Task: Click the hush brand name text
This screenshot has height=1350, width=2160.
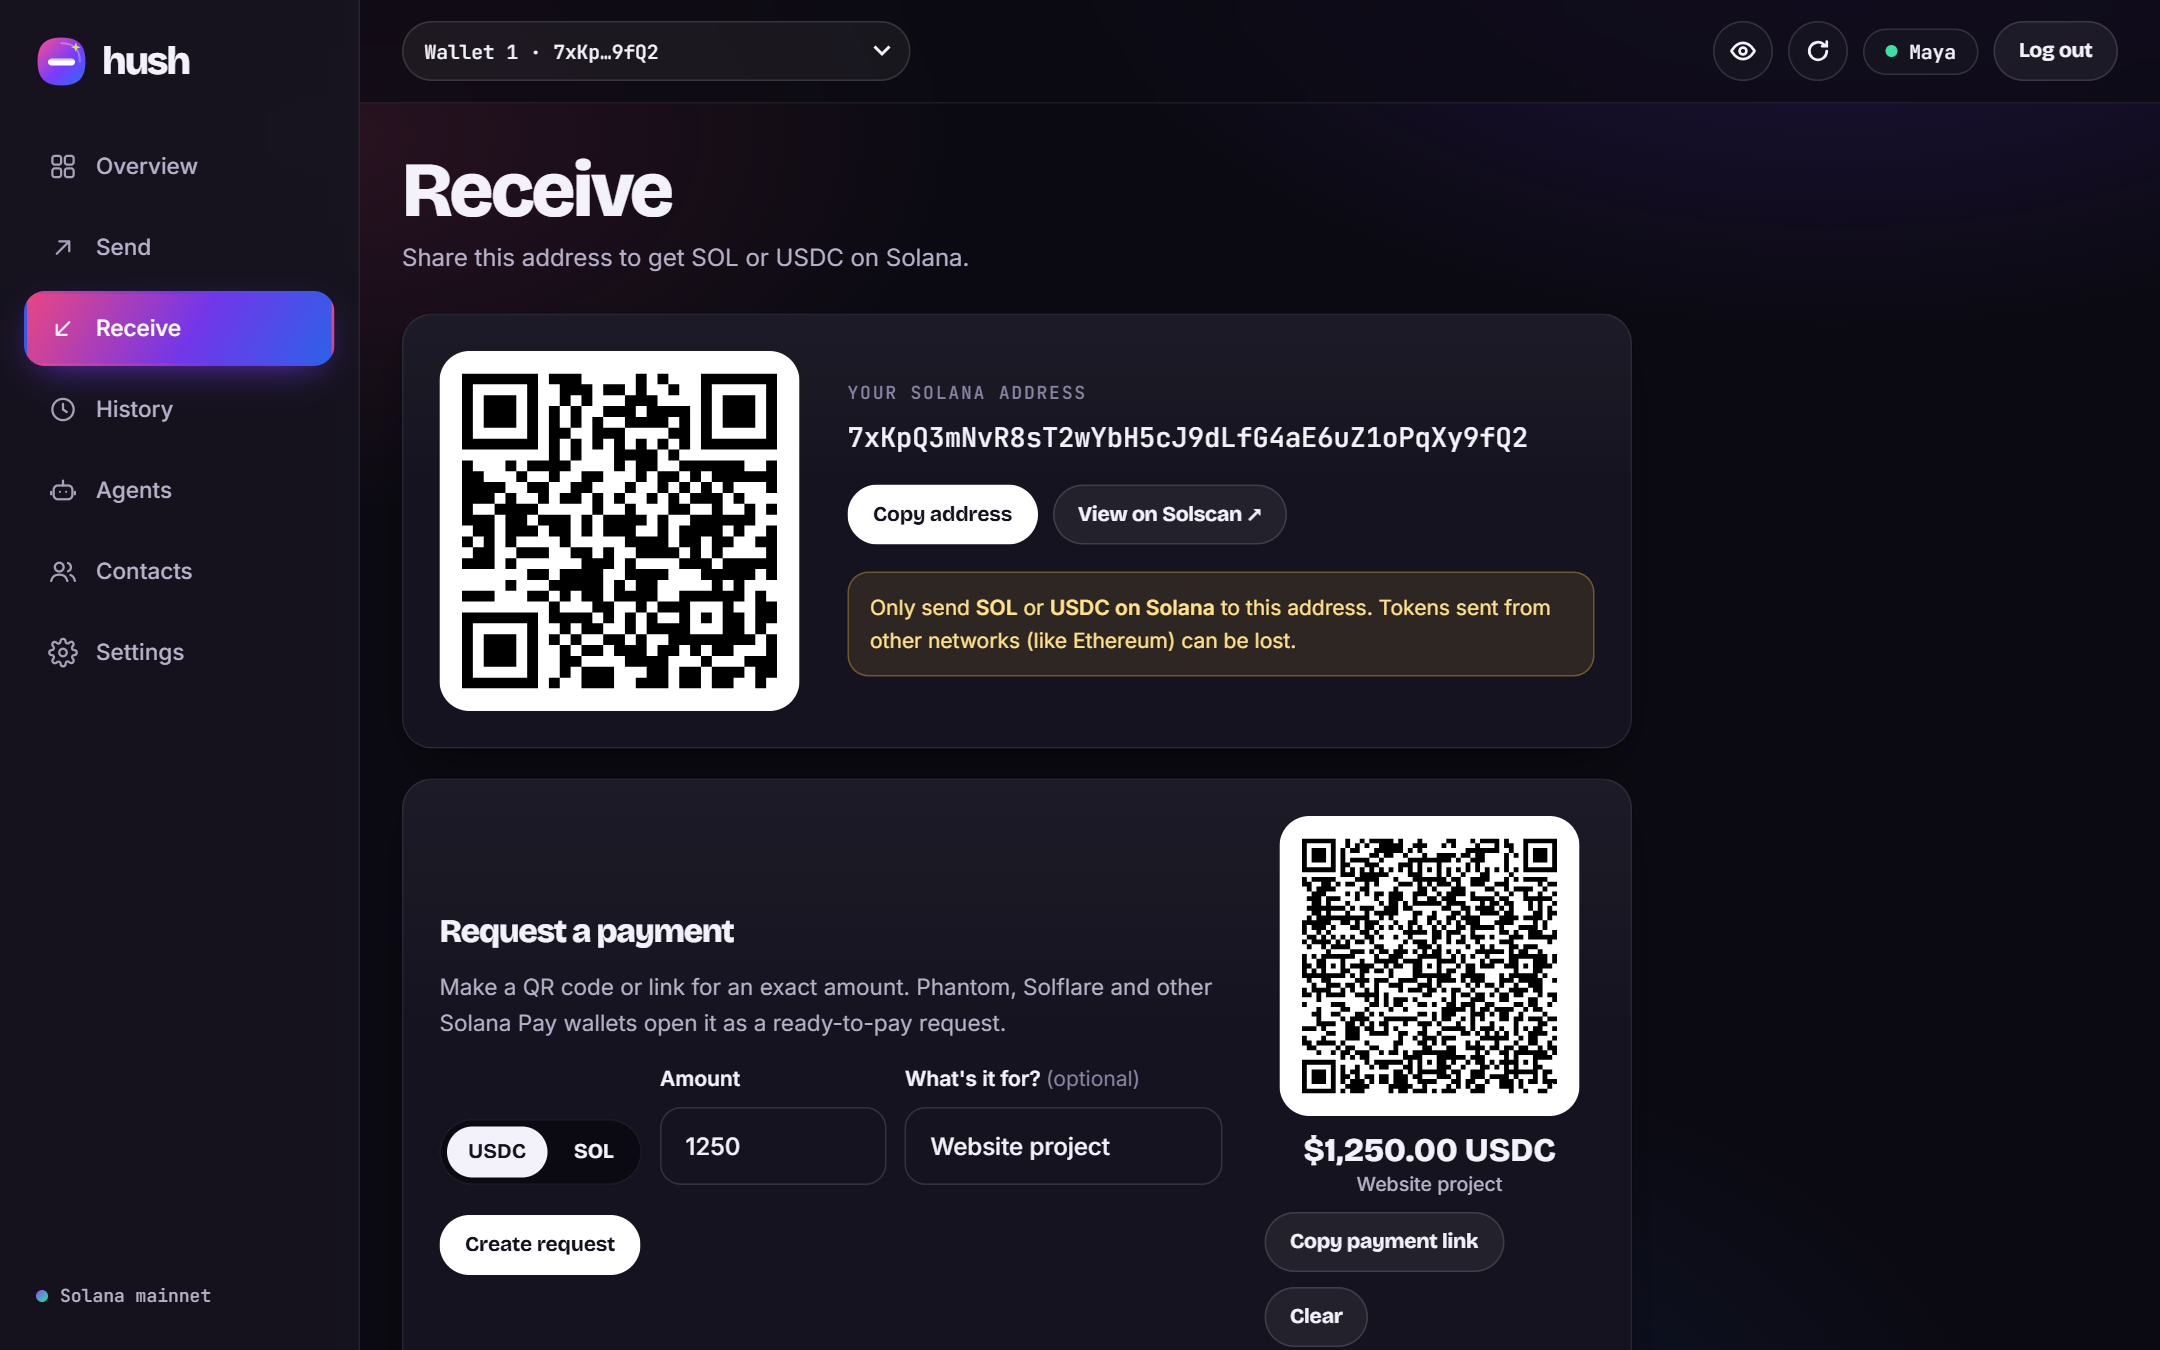Action: [146, 61]
